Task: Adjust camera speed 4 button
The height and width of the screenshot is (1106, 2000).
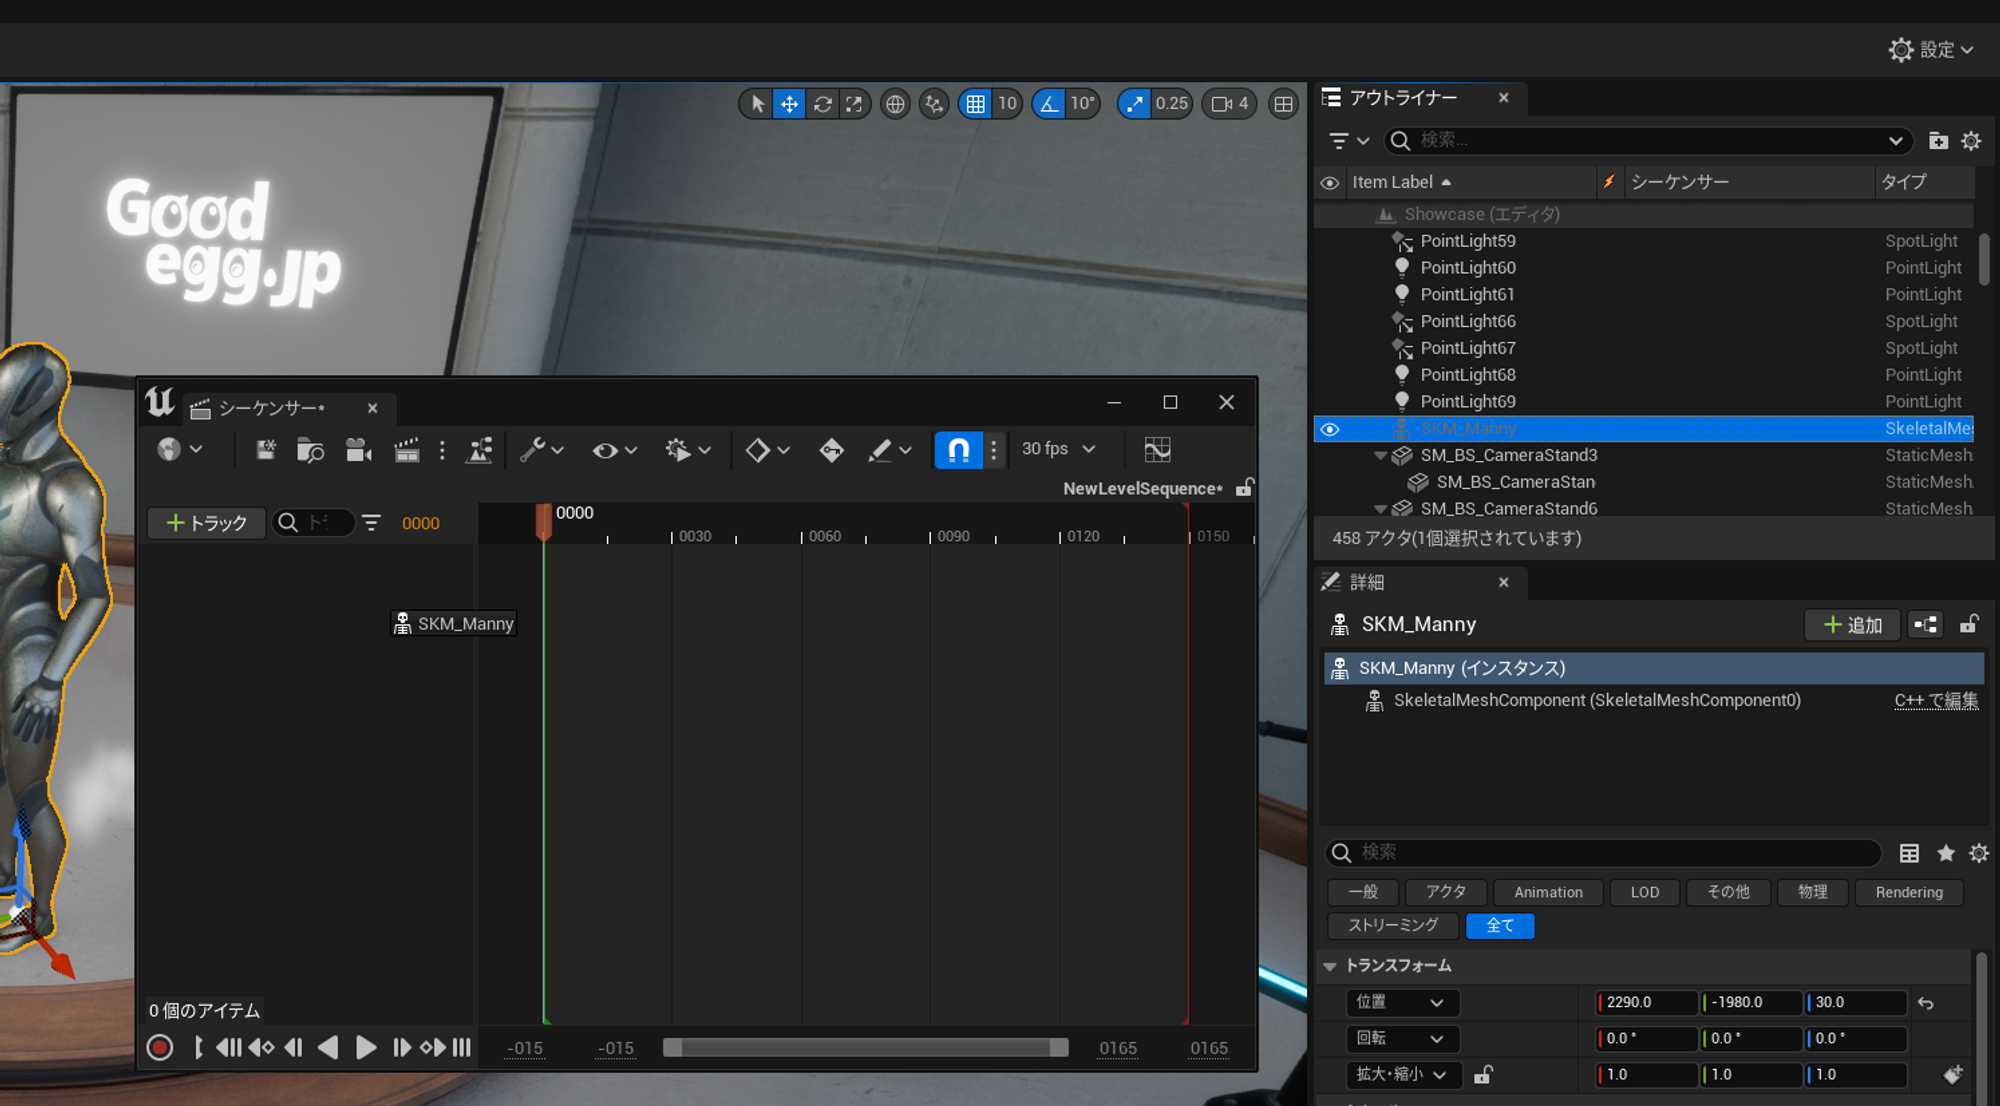Action: coord(1230,103)
